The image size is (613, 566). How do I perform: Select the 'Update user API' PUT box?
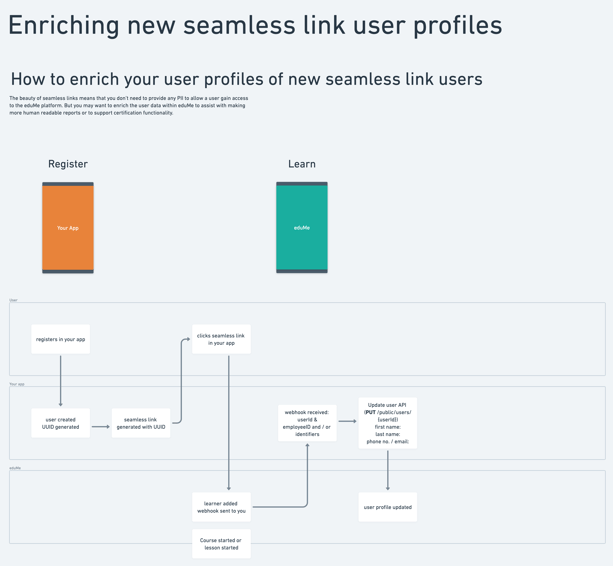(x=388, y=423)
